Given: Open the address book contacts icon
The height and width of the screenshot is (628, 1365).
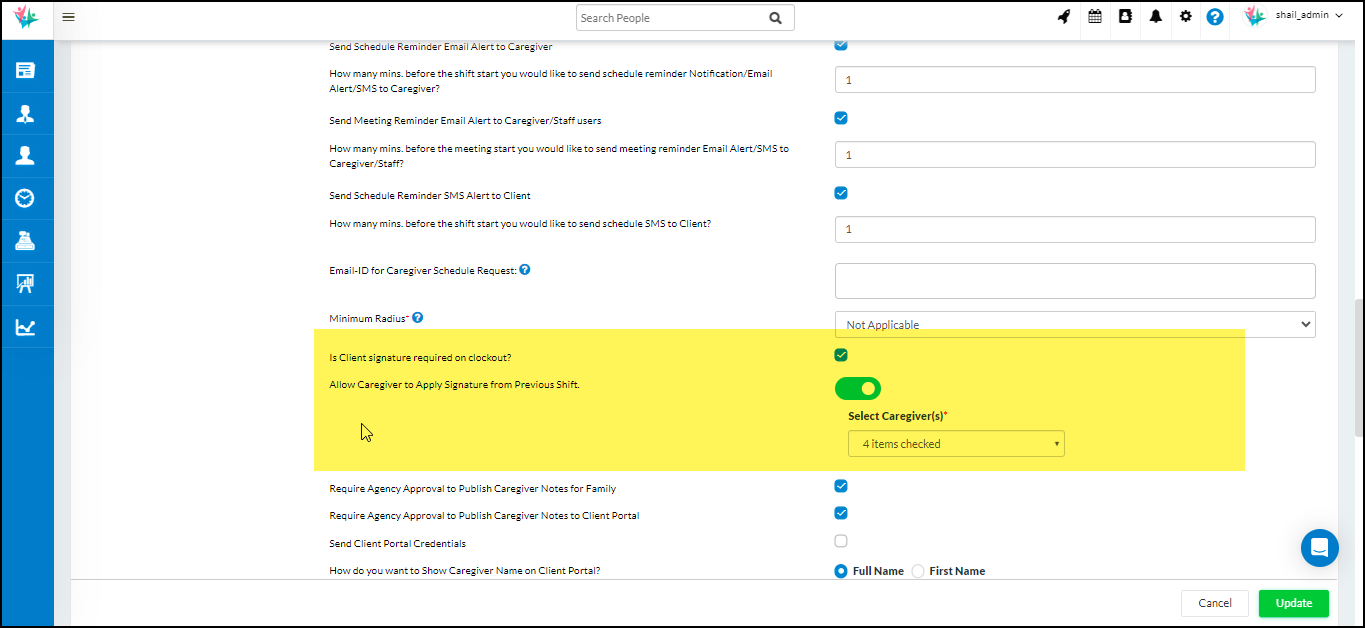Looking at the screenshot, I should pyautogui.click(x=1125, y=17).
